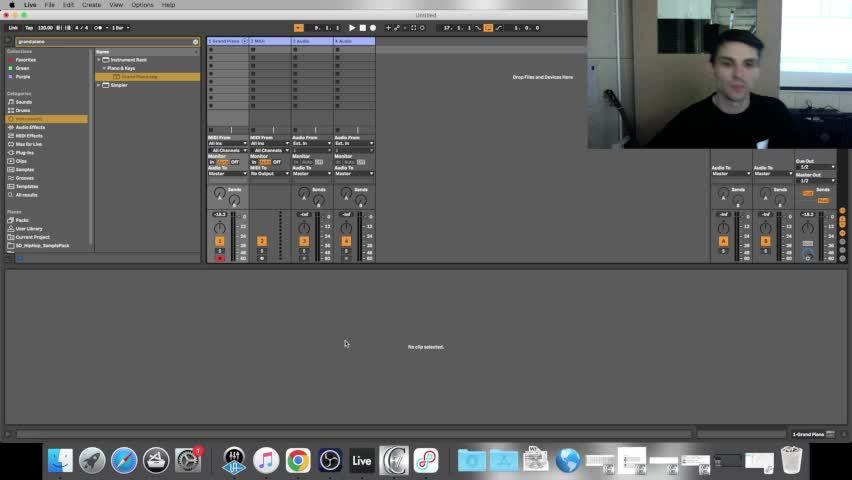Click the 4 / 4 time signature

81,28
